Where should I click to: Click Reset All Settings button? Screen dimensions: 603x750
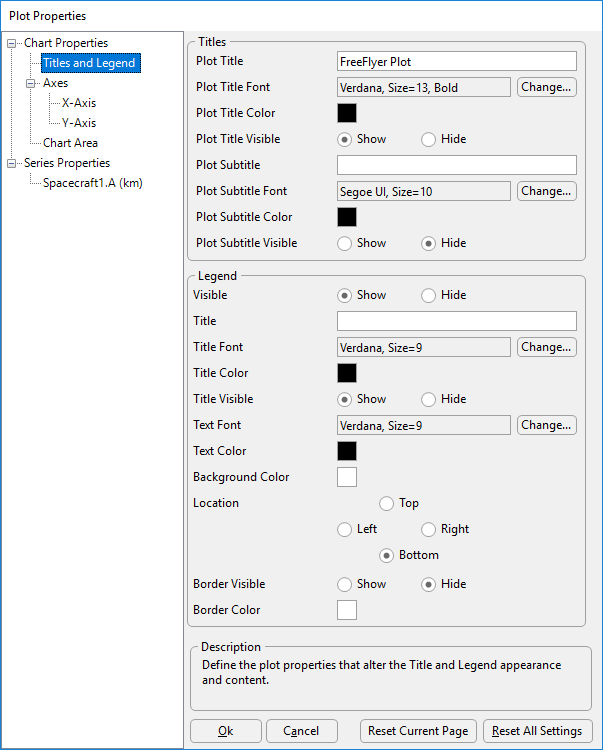[x=537, y=731]
